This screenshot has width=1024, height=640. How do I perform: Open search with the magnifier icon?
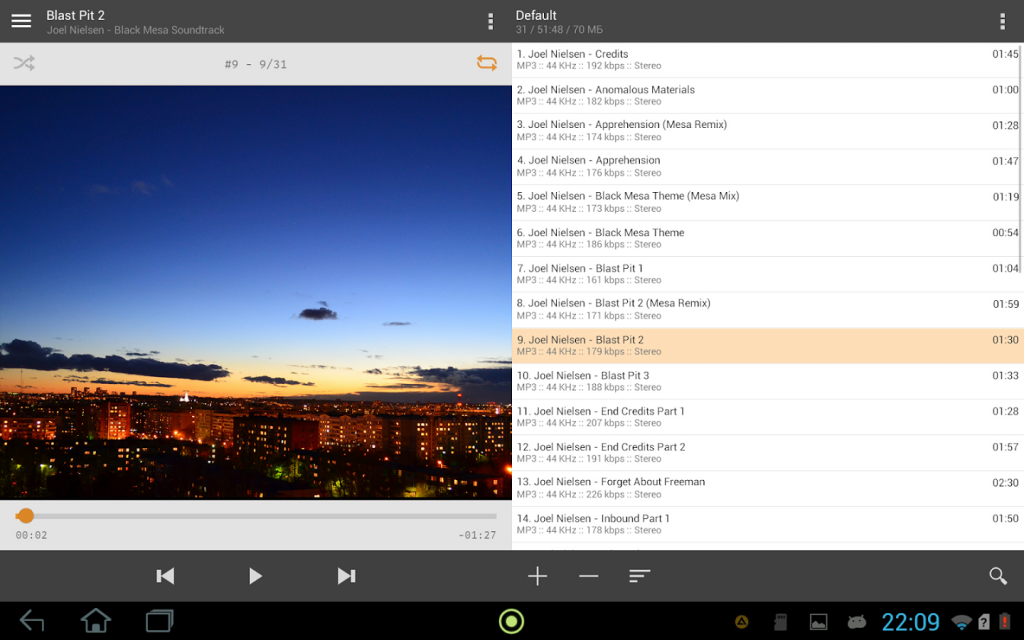[997, 576]
